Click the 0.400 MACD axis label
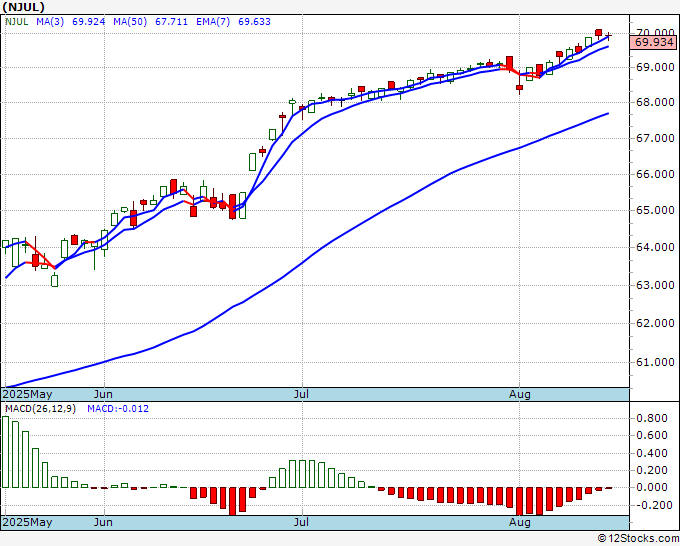 652,453
